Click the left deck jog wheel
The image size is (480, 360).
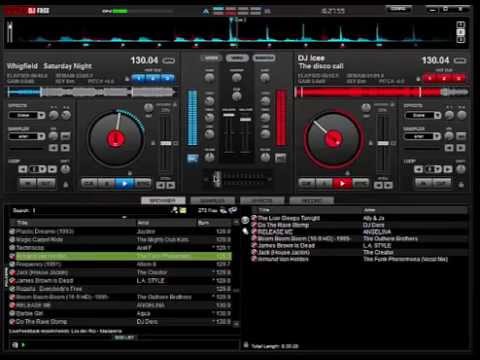click(116, 139)
